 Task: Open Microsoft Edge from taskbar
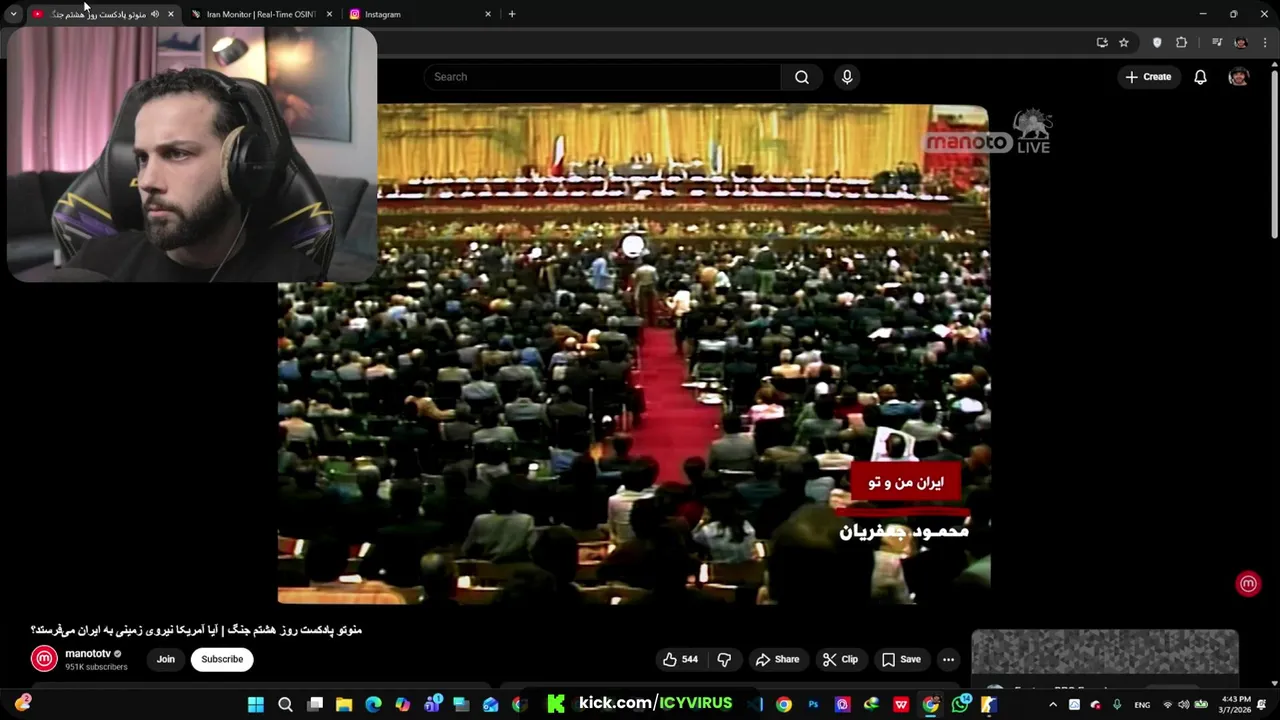pyautogui.click(x=373, y=705)
